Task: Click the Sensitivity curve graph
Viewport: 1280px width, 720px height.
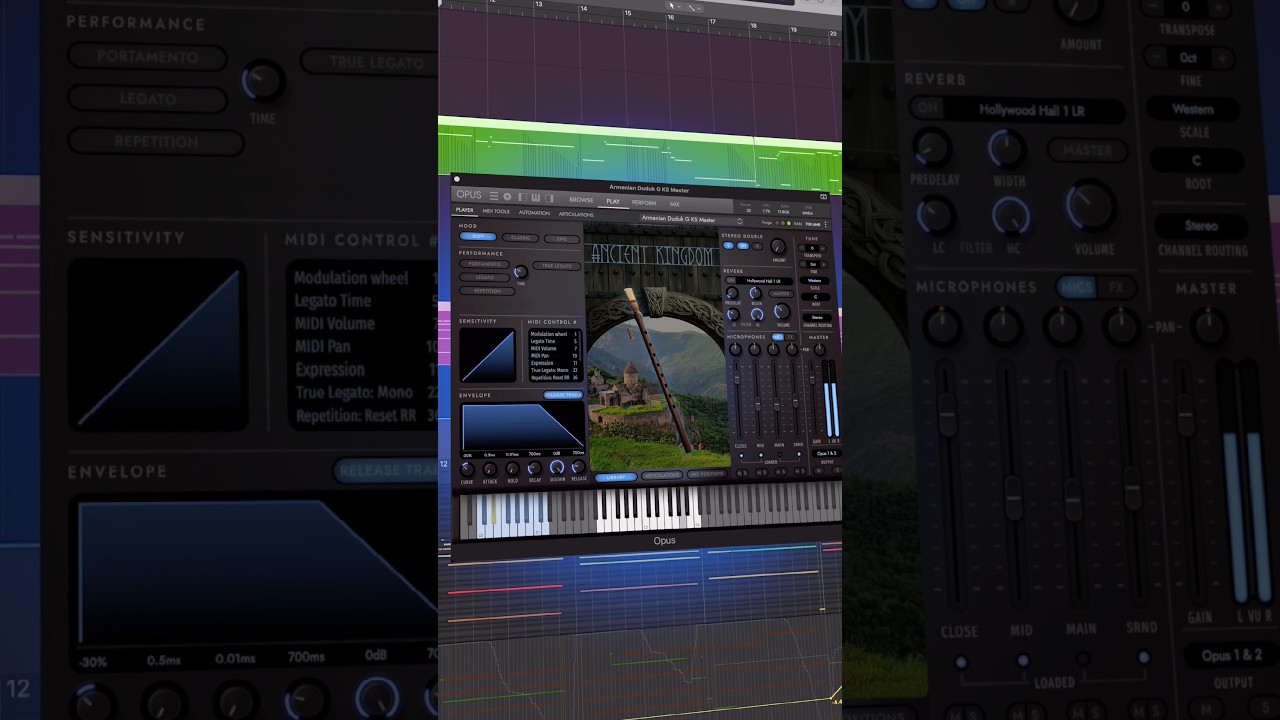Action: pos(487,355)
